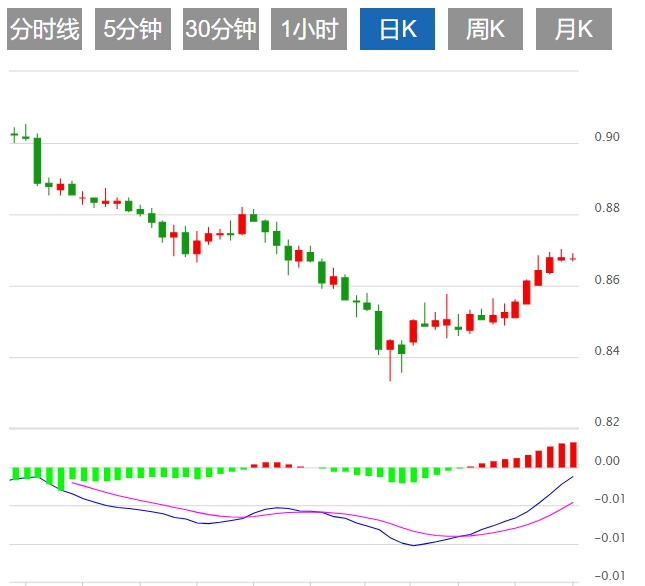Select the rightmost candlestick on the chart

pos(573,257)
